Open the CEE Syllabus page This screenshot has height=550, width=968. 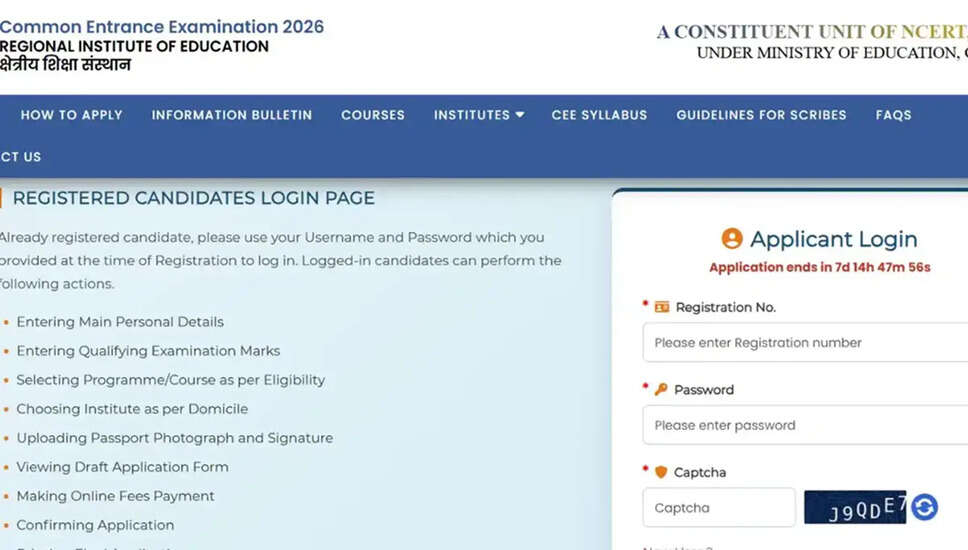tap(599, 115)
